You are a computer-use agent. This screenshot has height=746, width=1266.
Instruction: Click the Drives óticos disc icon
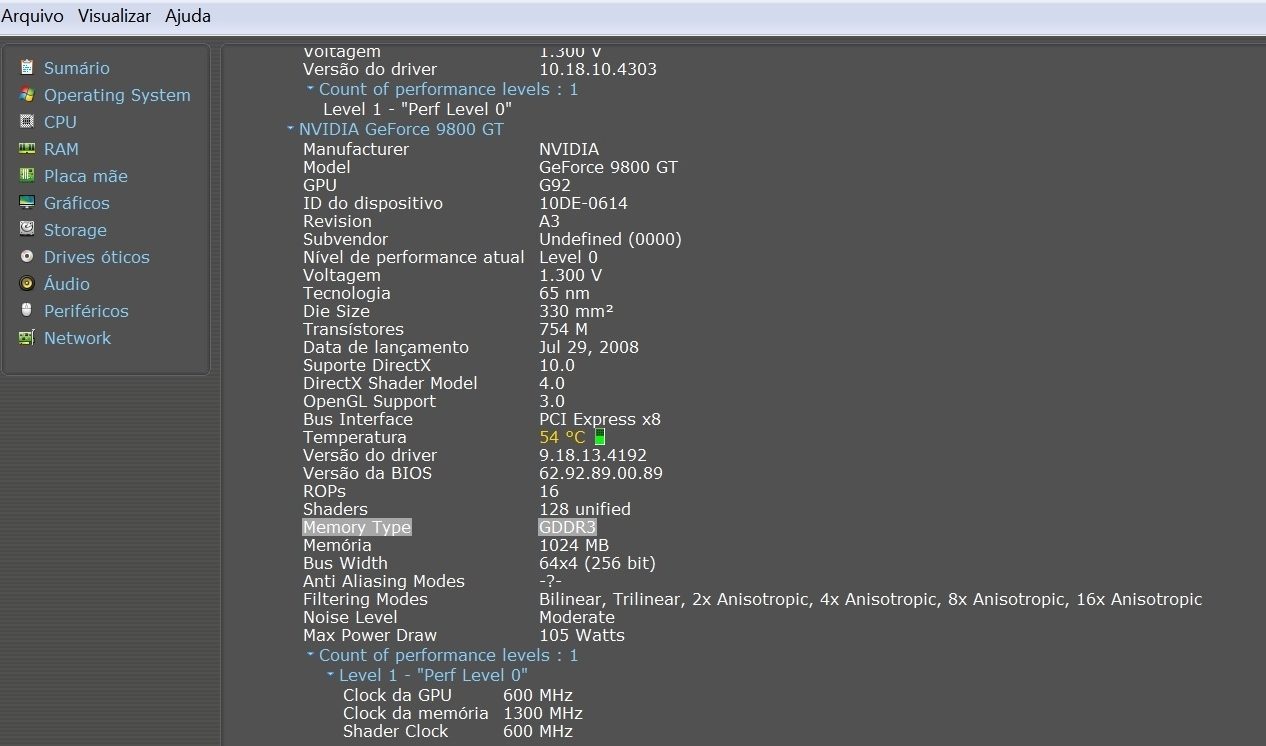click(x=27, y=257)
